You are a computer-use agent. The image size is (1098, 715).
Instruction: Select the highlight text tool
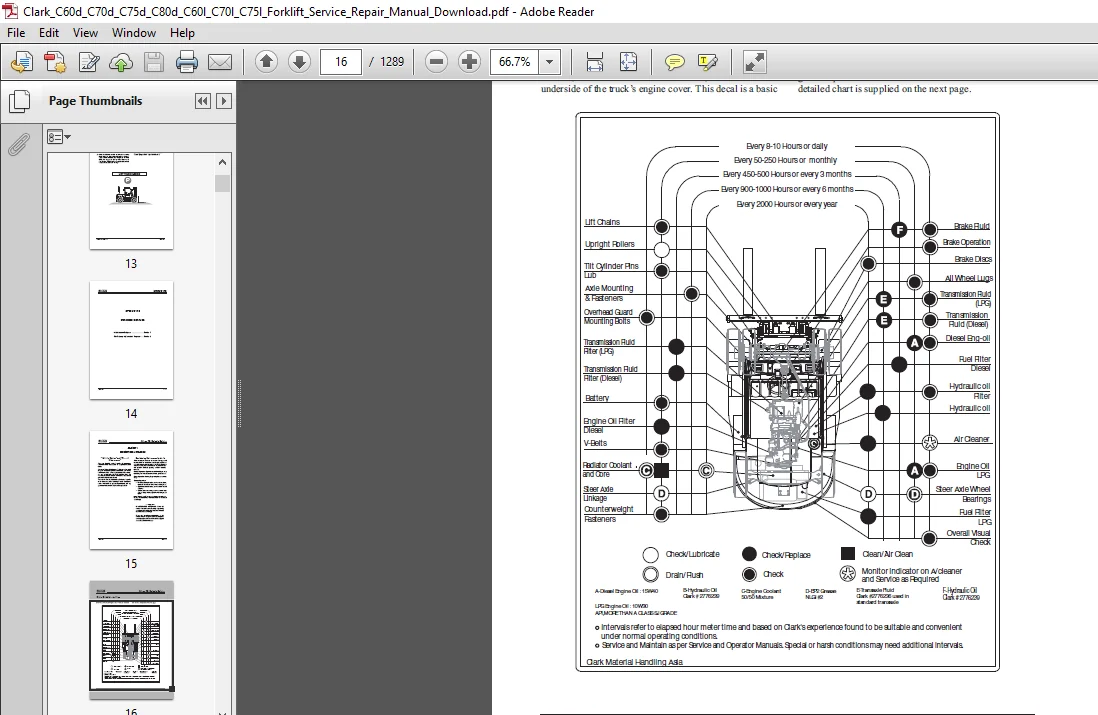(x=707, y=62)
